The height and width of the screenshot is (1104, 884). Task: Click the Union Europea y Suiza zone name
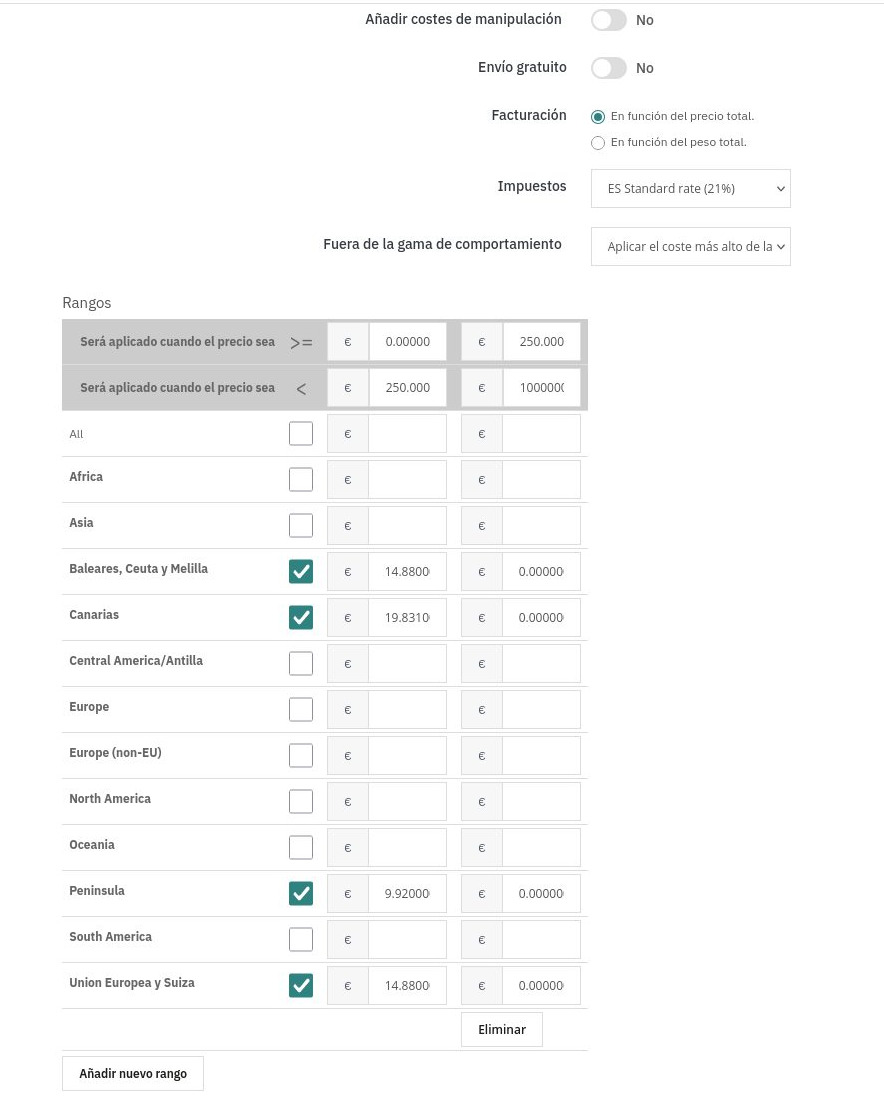point(132,983)
